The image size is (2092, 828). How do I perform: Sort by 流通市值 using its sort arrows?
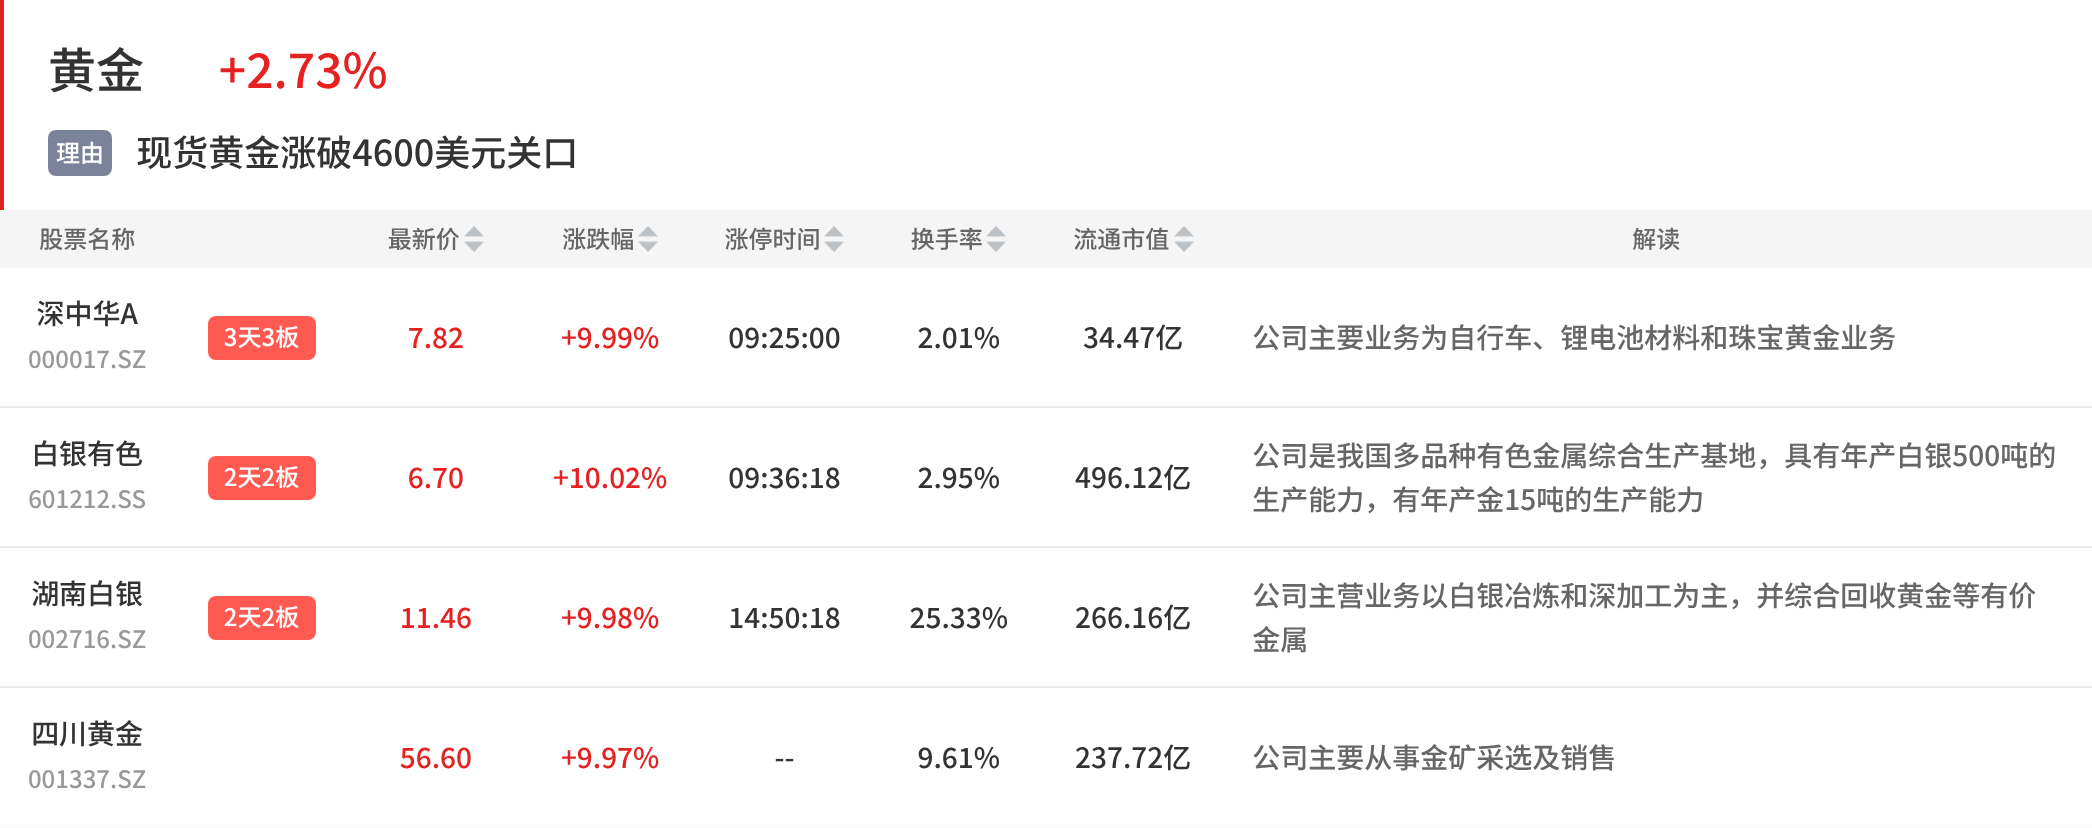click(x=1184, y=239)
